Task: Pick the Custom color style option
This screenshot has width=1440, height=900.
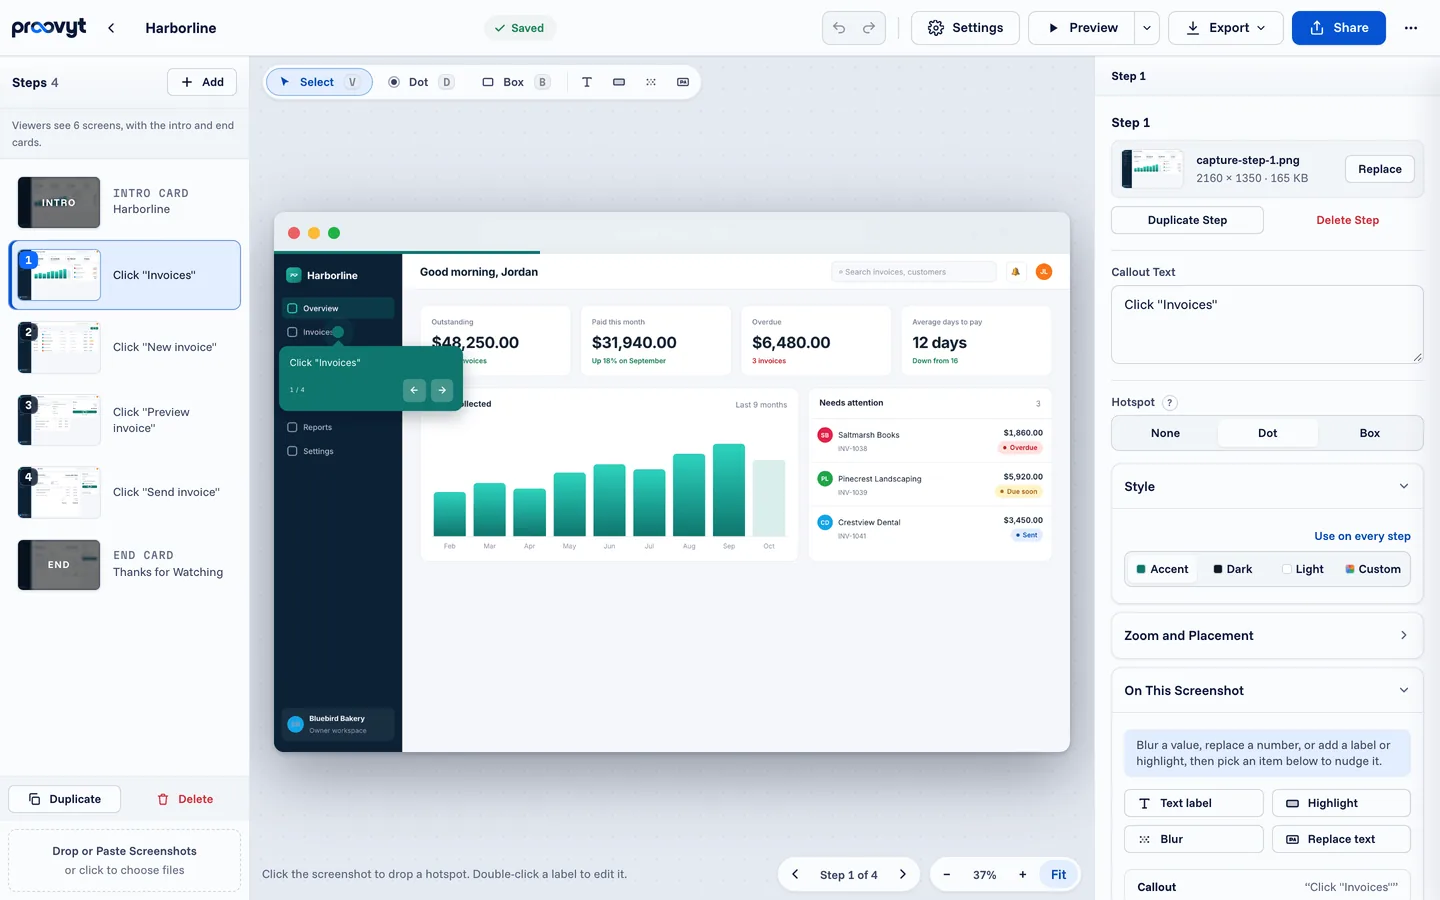Action: pos(1372,569)
